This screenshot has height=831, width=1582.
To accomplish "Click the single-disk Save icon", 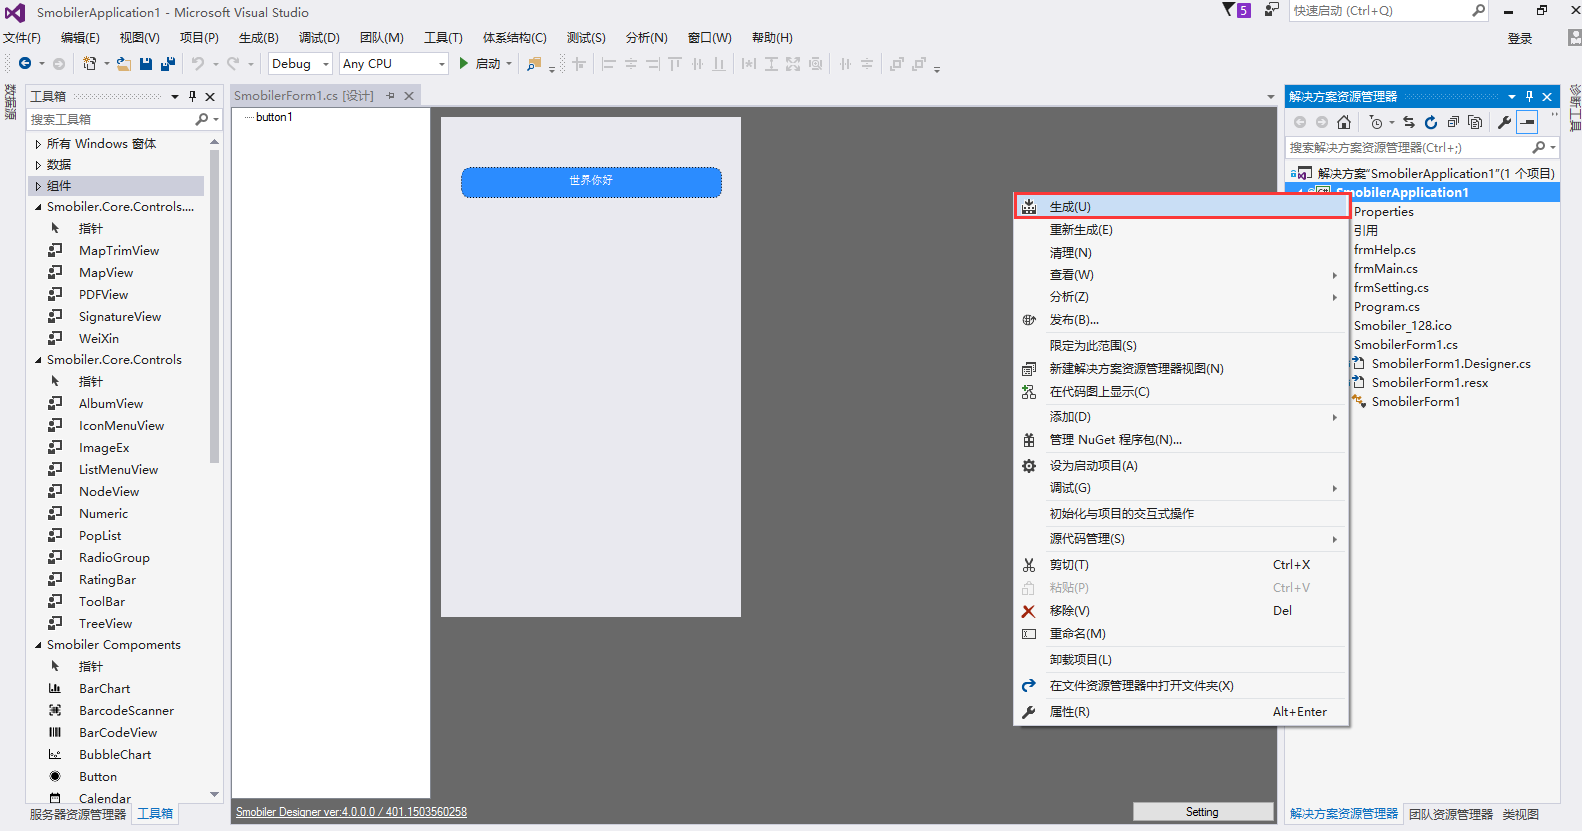I will pyautogui.click(x=146, y=63).
